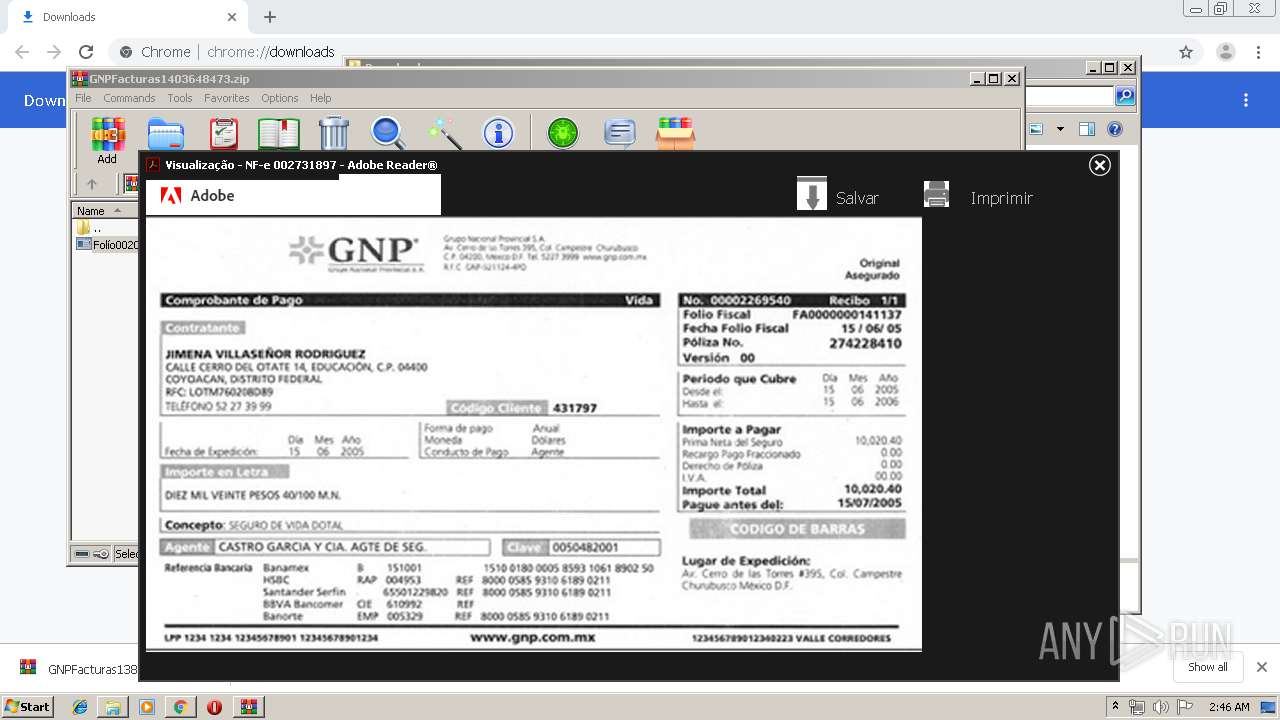Open the WinRAR File menu
This screenshot has height=720, width=1280.
[83, 98]
